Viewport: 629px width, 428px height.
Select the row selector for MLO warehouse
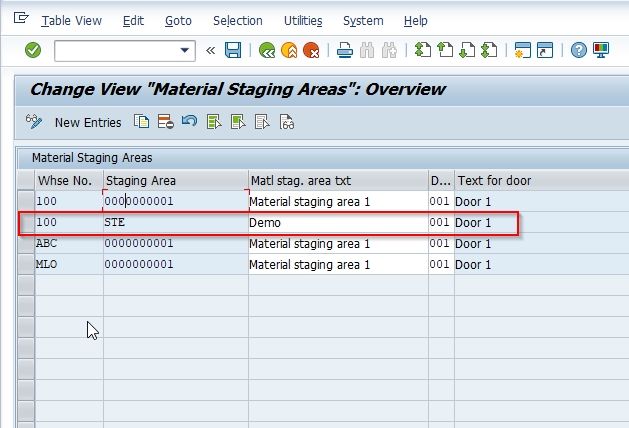pos(26,265)
